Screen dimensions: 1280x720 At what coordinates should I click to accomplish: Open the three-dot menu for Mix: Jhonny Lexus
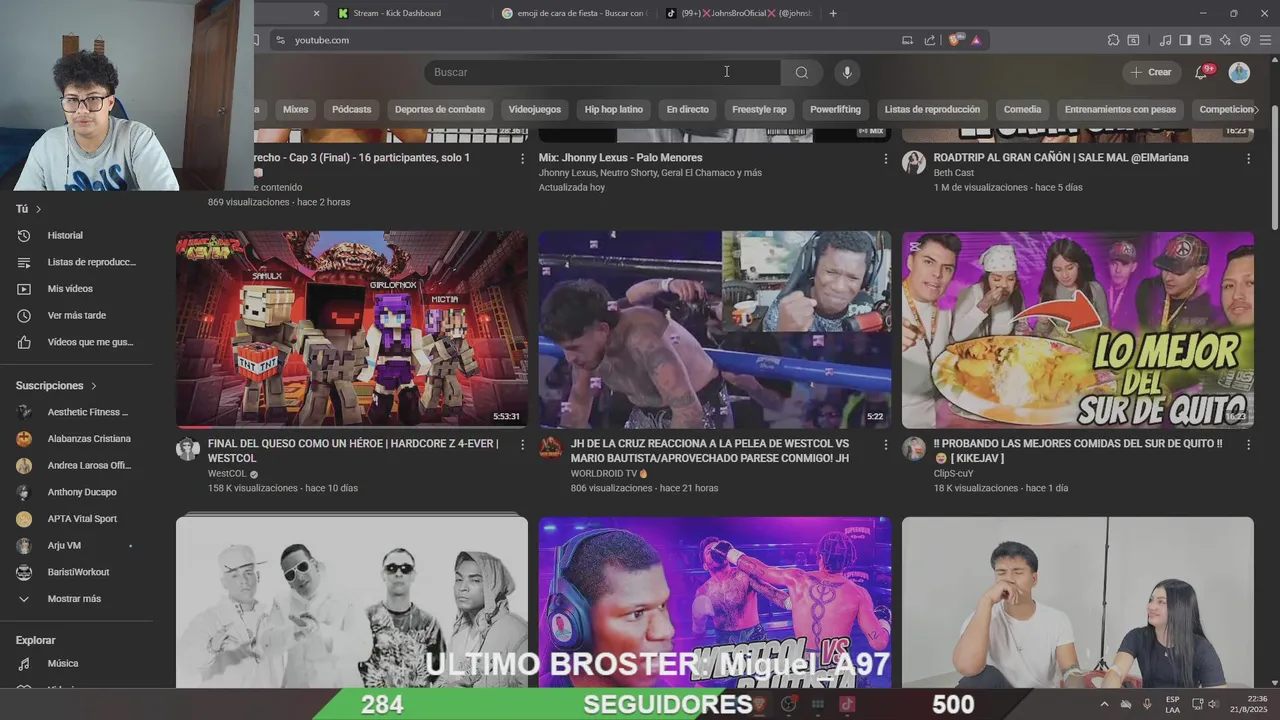885,158
